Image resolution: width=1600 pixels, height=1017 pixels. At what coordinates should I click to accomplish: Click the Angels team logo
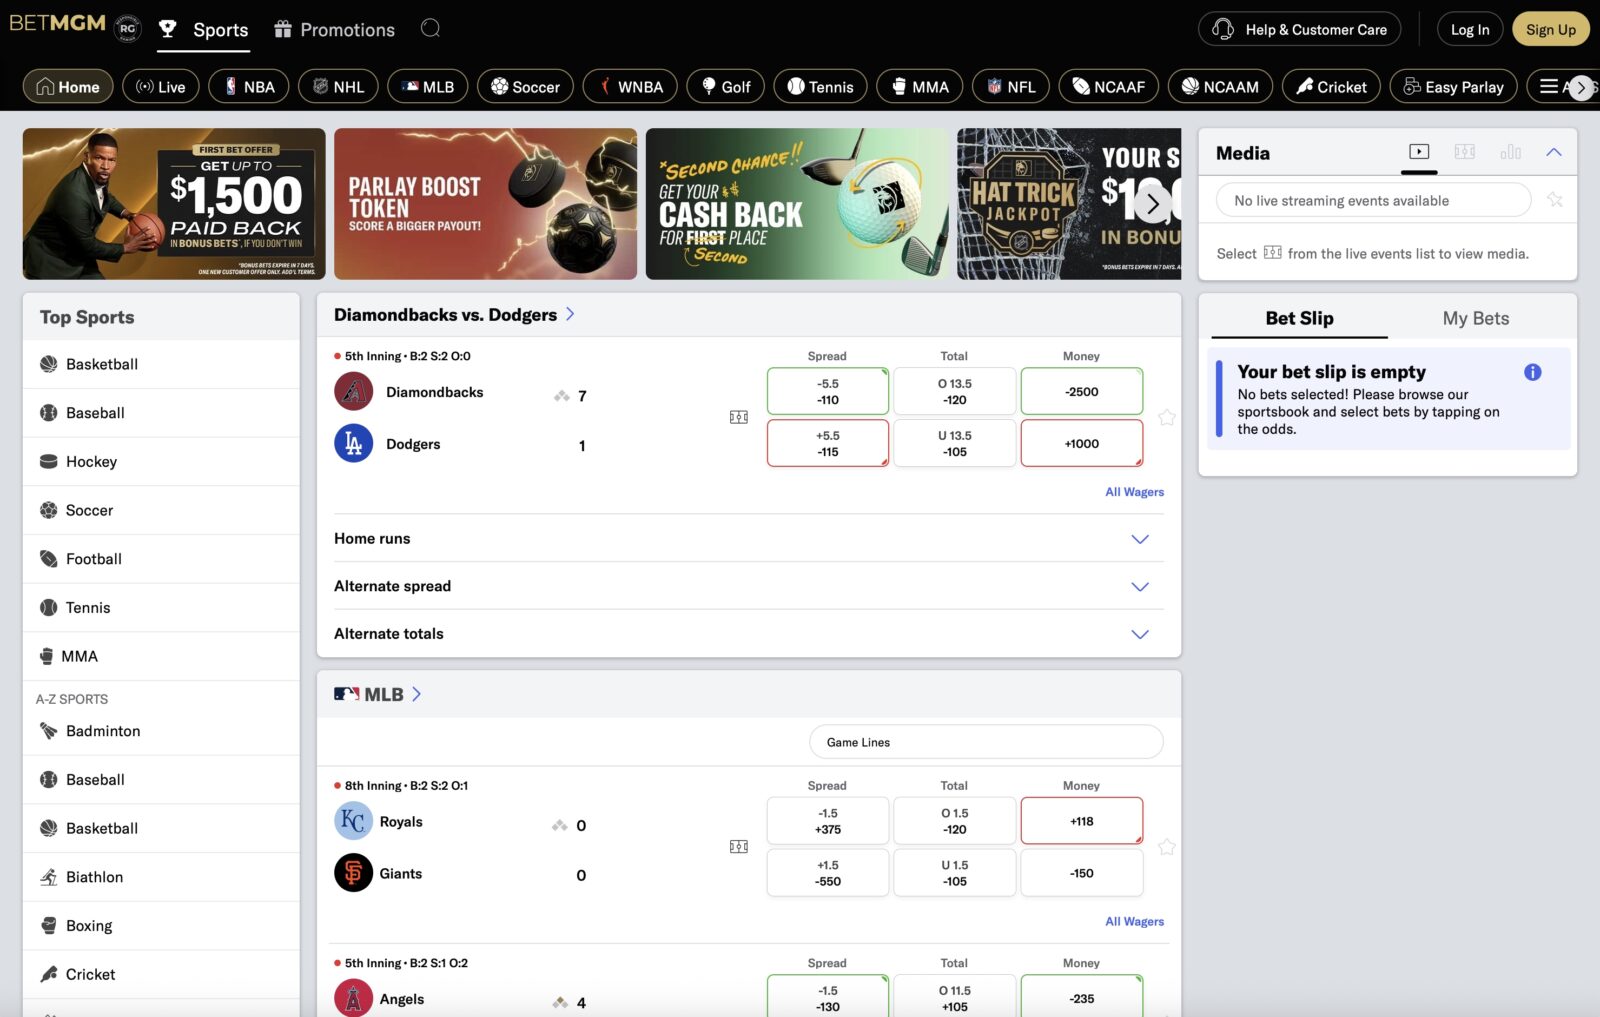point(353,998)
